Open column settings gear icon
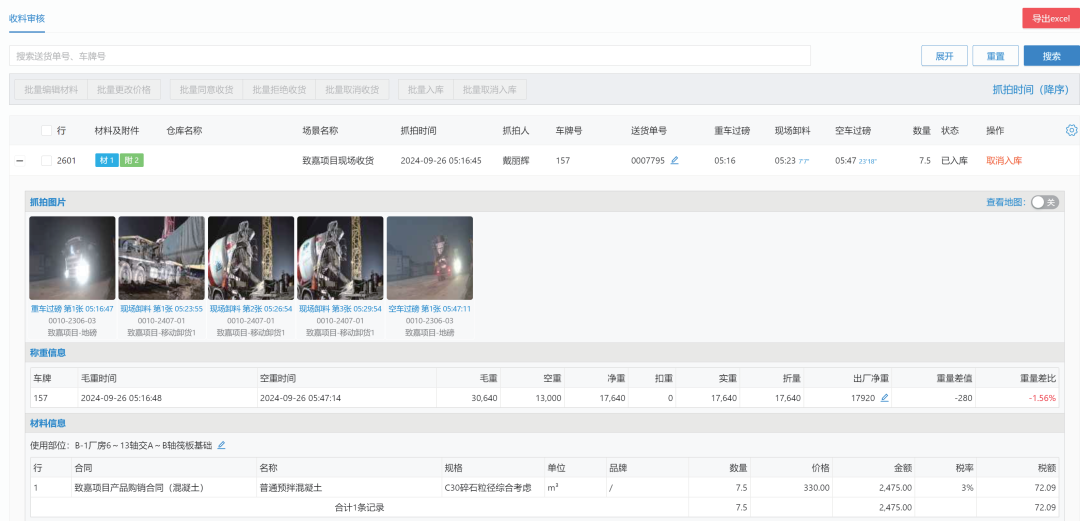 (x=1071, y=130)
